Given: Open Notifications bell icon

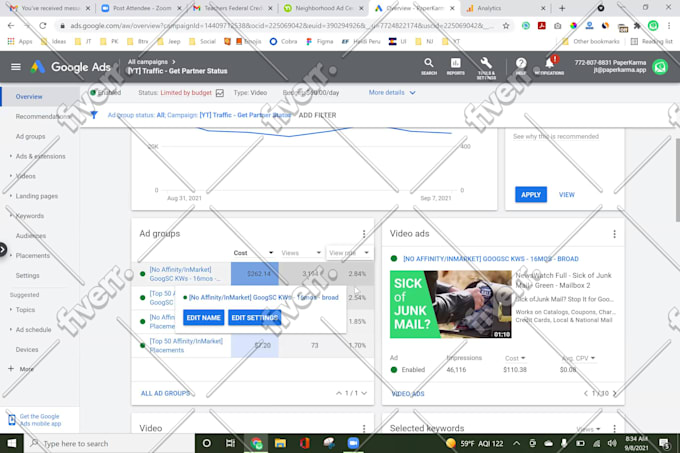Looking at the screenshot, I should [x=549, y=66].
